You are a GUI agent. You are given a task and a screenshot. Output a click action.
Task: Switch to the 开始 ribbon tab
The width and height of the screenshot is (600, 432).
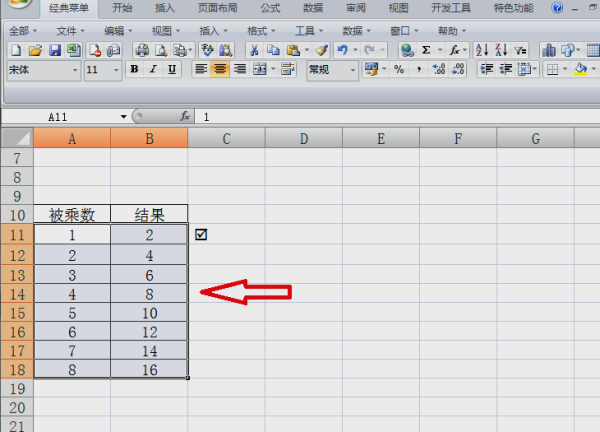pyautogui.click(x=122, y=8)
